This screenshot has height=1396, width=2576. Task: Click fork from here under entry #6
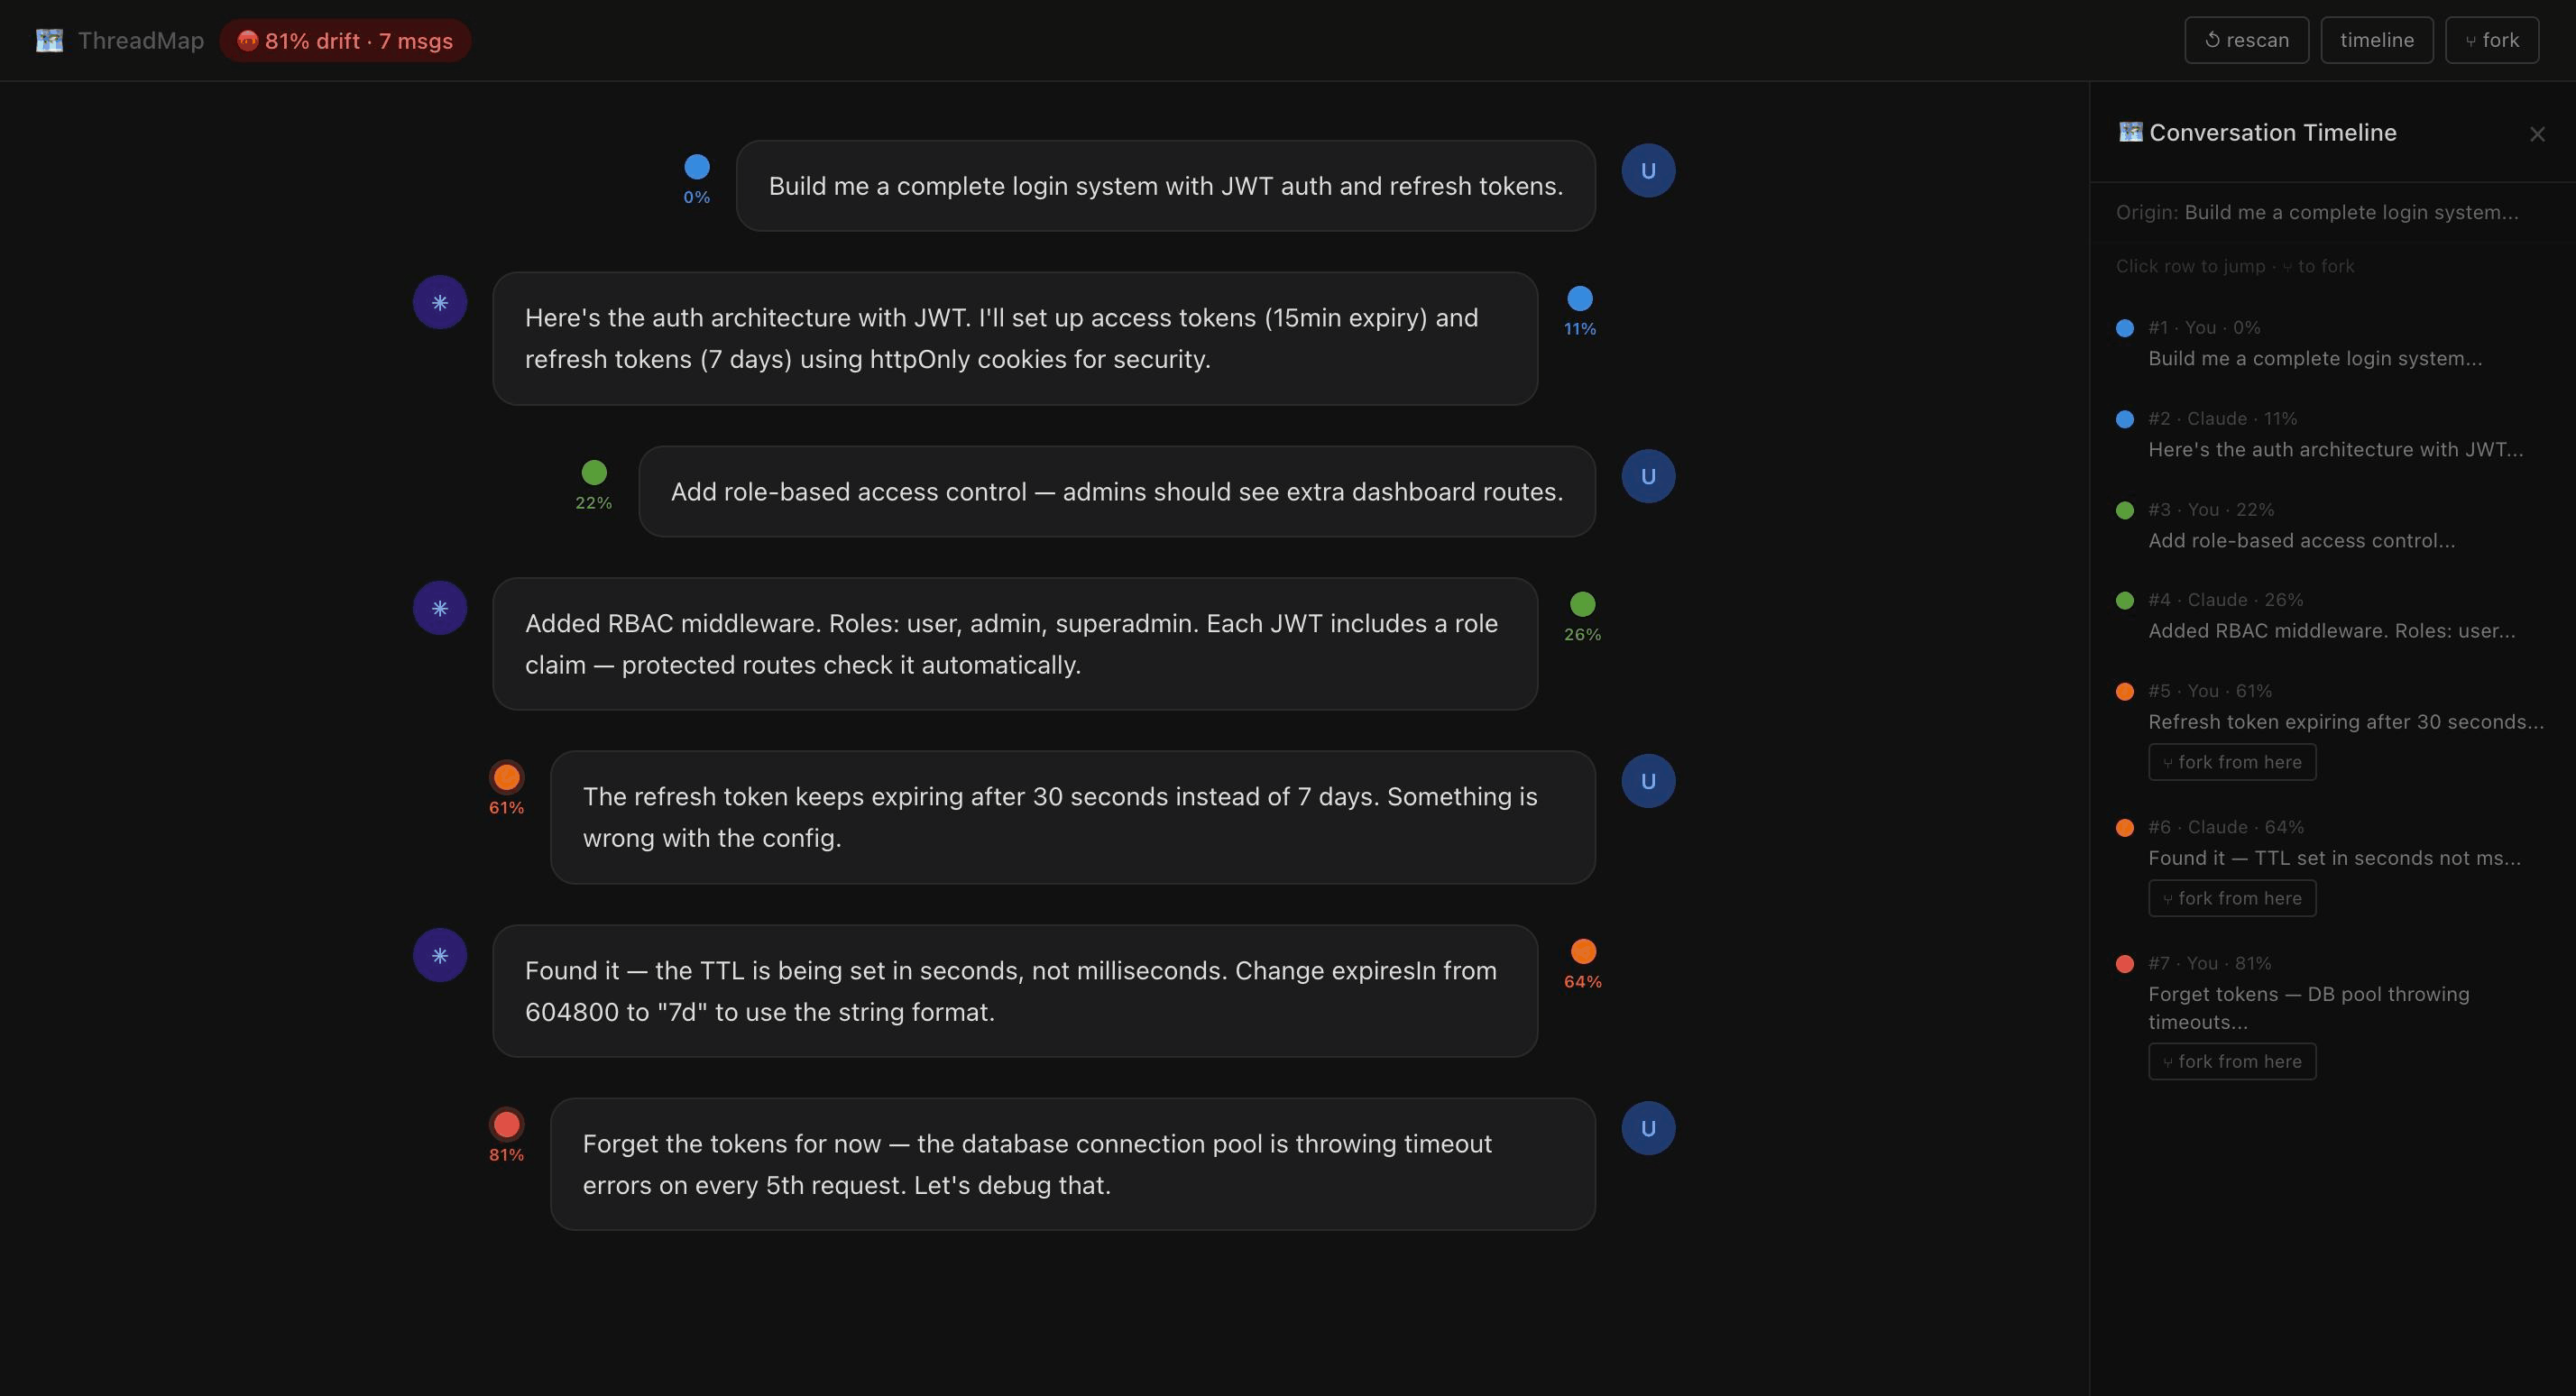(x=2232, y=898)
